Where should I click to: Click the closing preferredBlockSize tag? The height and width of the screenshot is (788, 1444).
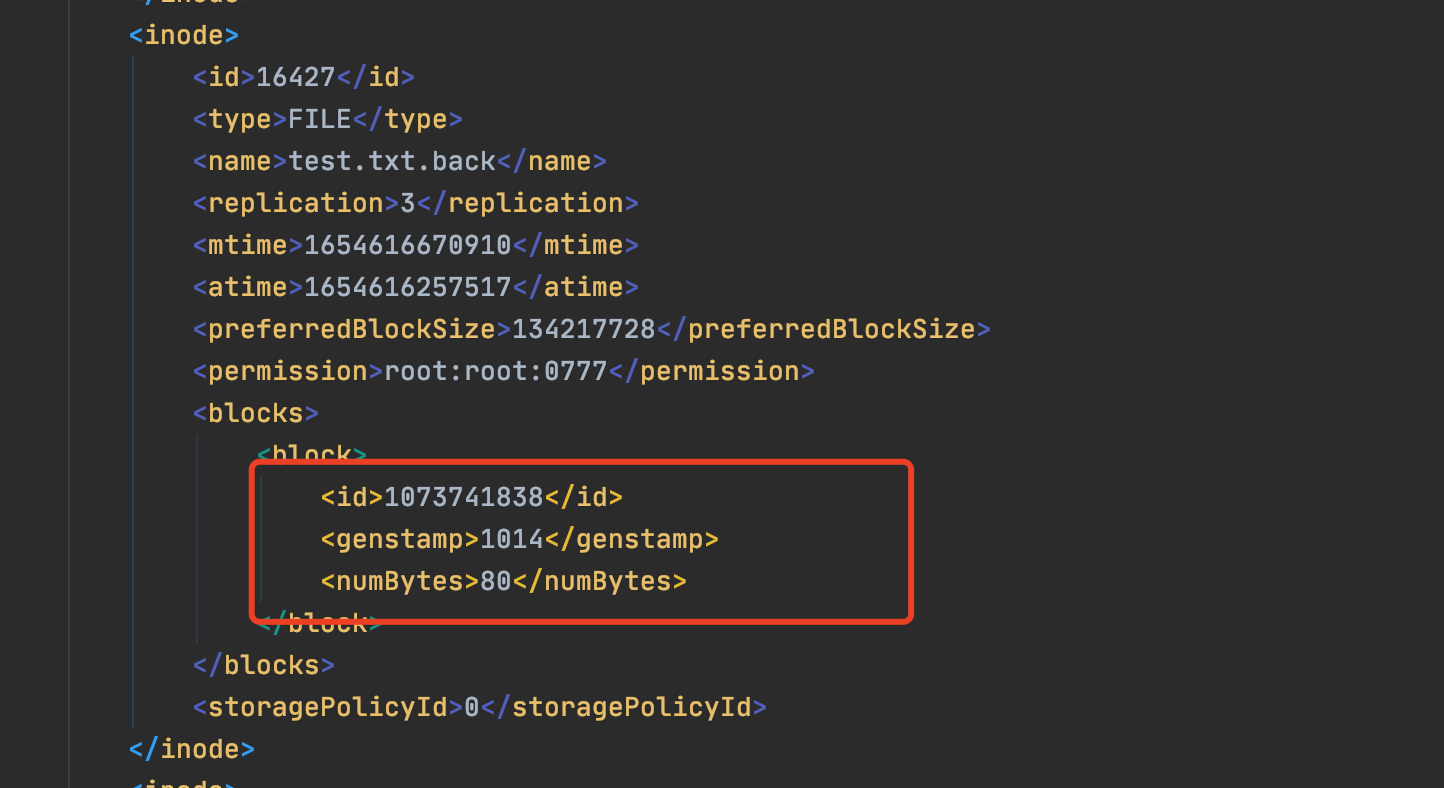pos(824,329)
